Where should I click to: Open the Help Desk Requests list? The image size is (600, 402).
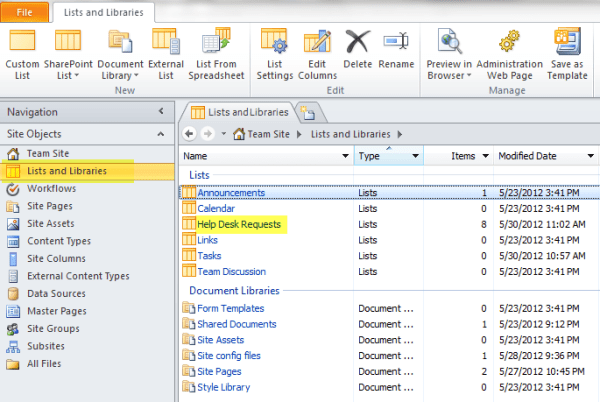click(x=239, y=225)
